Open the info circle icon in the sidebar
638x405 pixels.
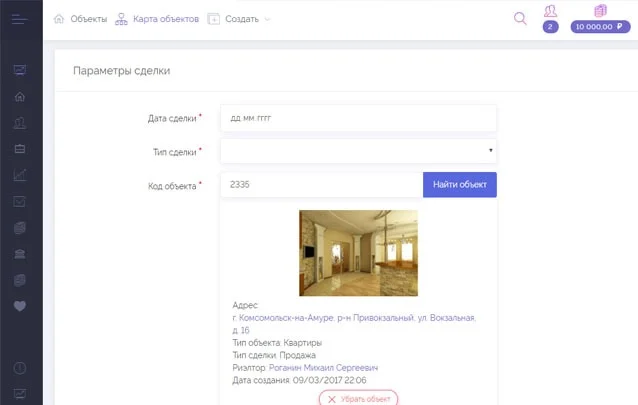coord(20,368)
